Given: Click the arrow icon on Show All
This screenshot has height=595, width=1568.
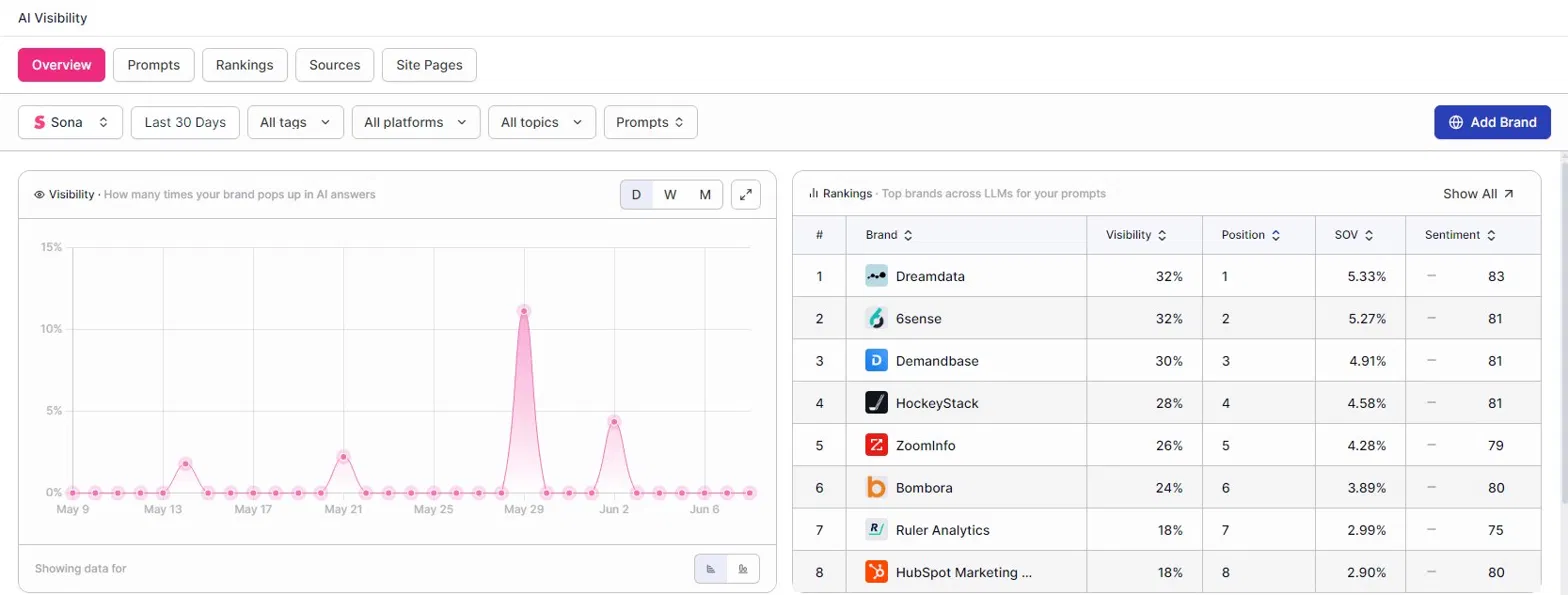Looking at the screenshot, I should tap(1508, 194).
